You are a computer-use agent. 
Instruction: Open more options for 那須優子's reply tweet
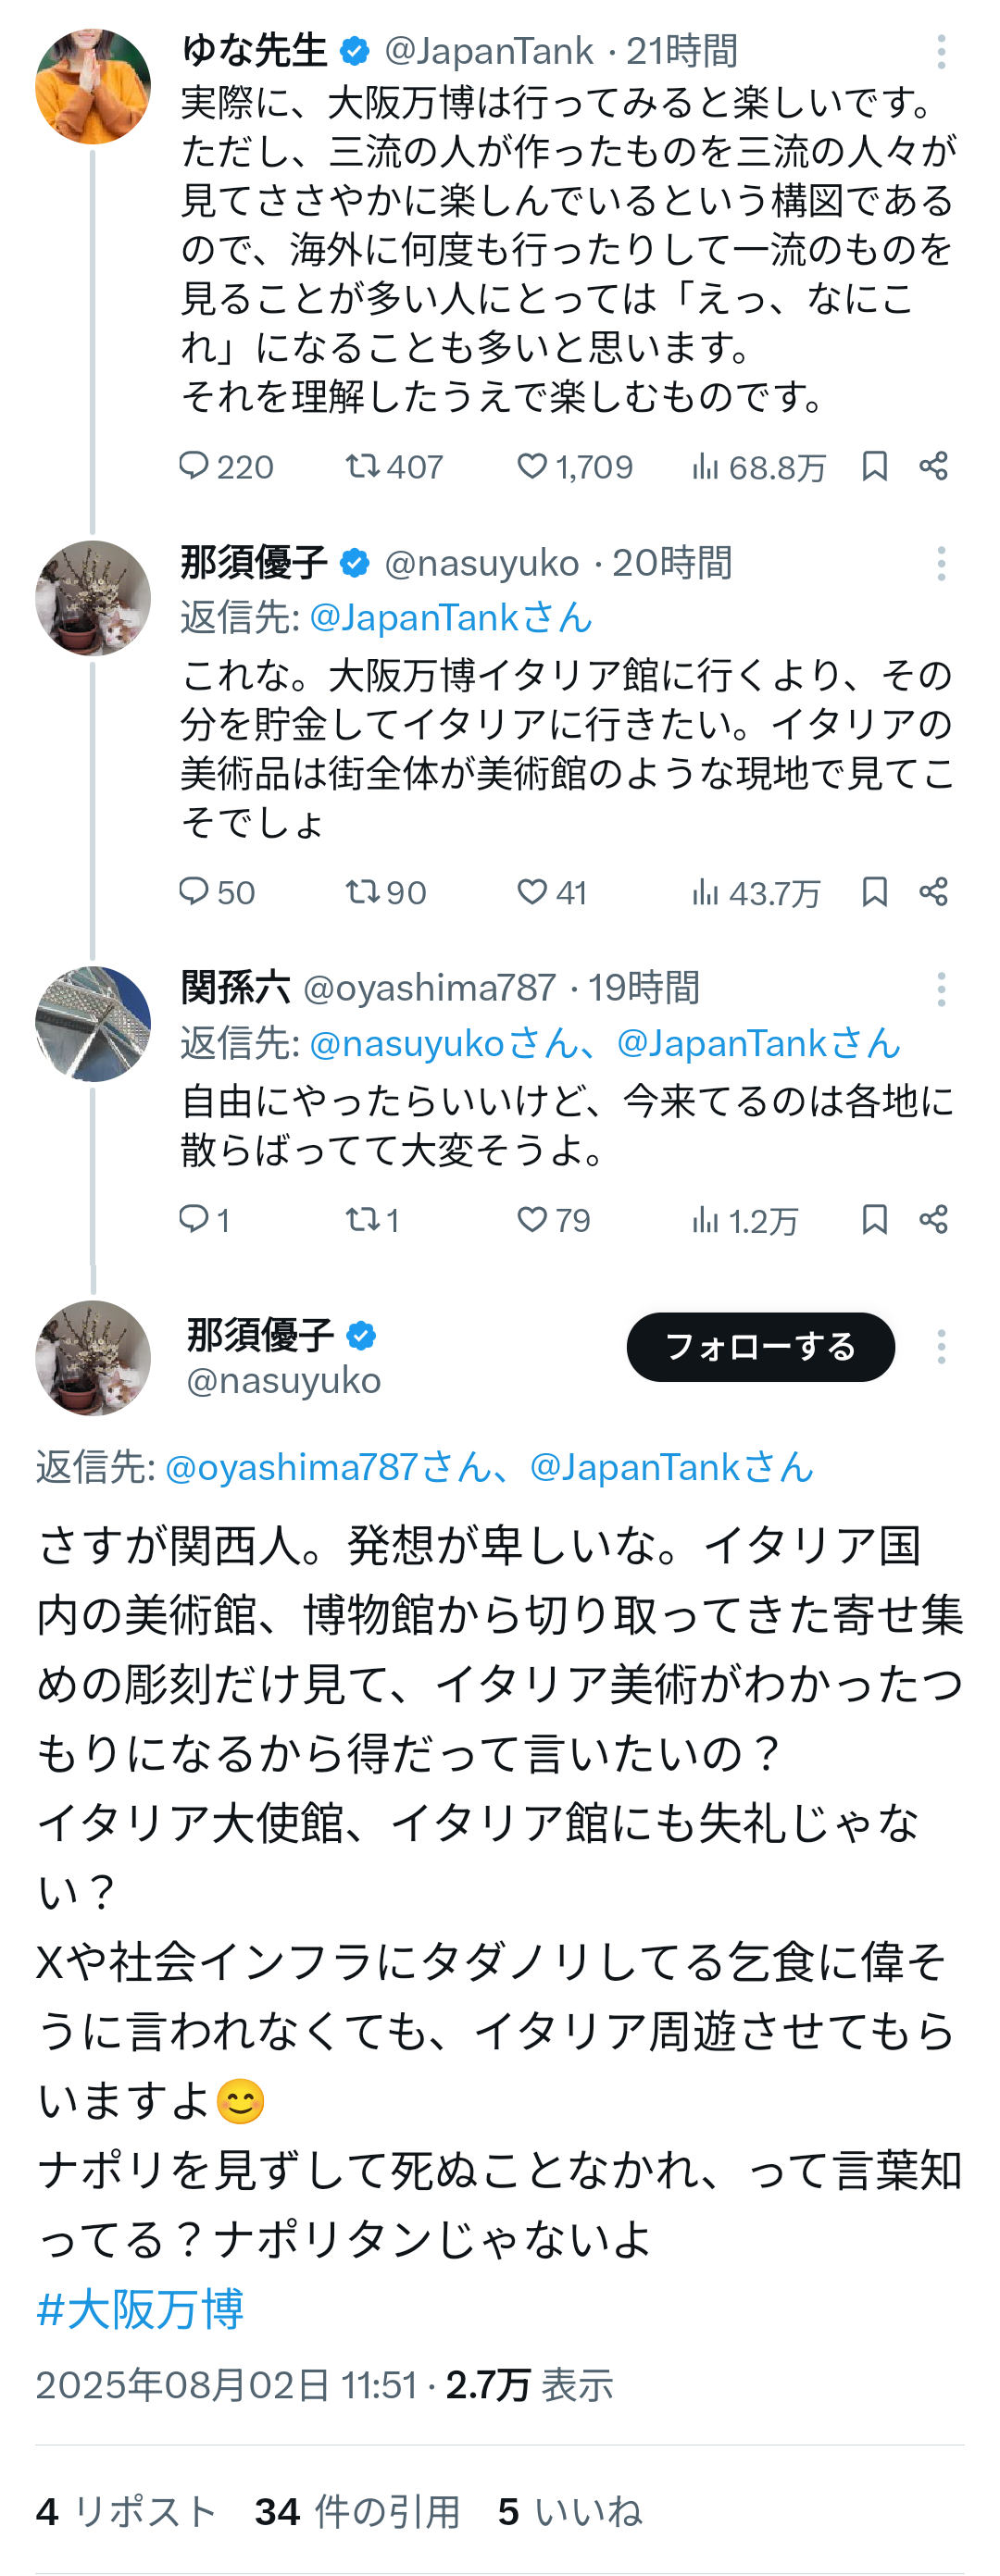[x=941, y=564]
